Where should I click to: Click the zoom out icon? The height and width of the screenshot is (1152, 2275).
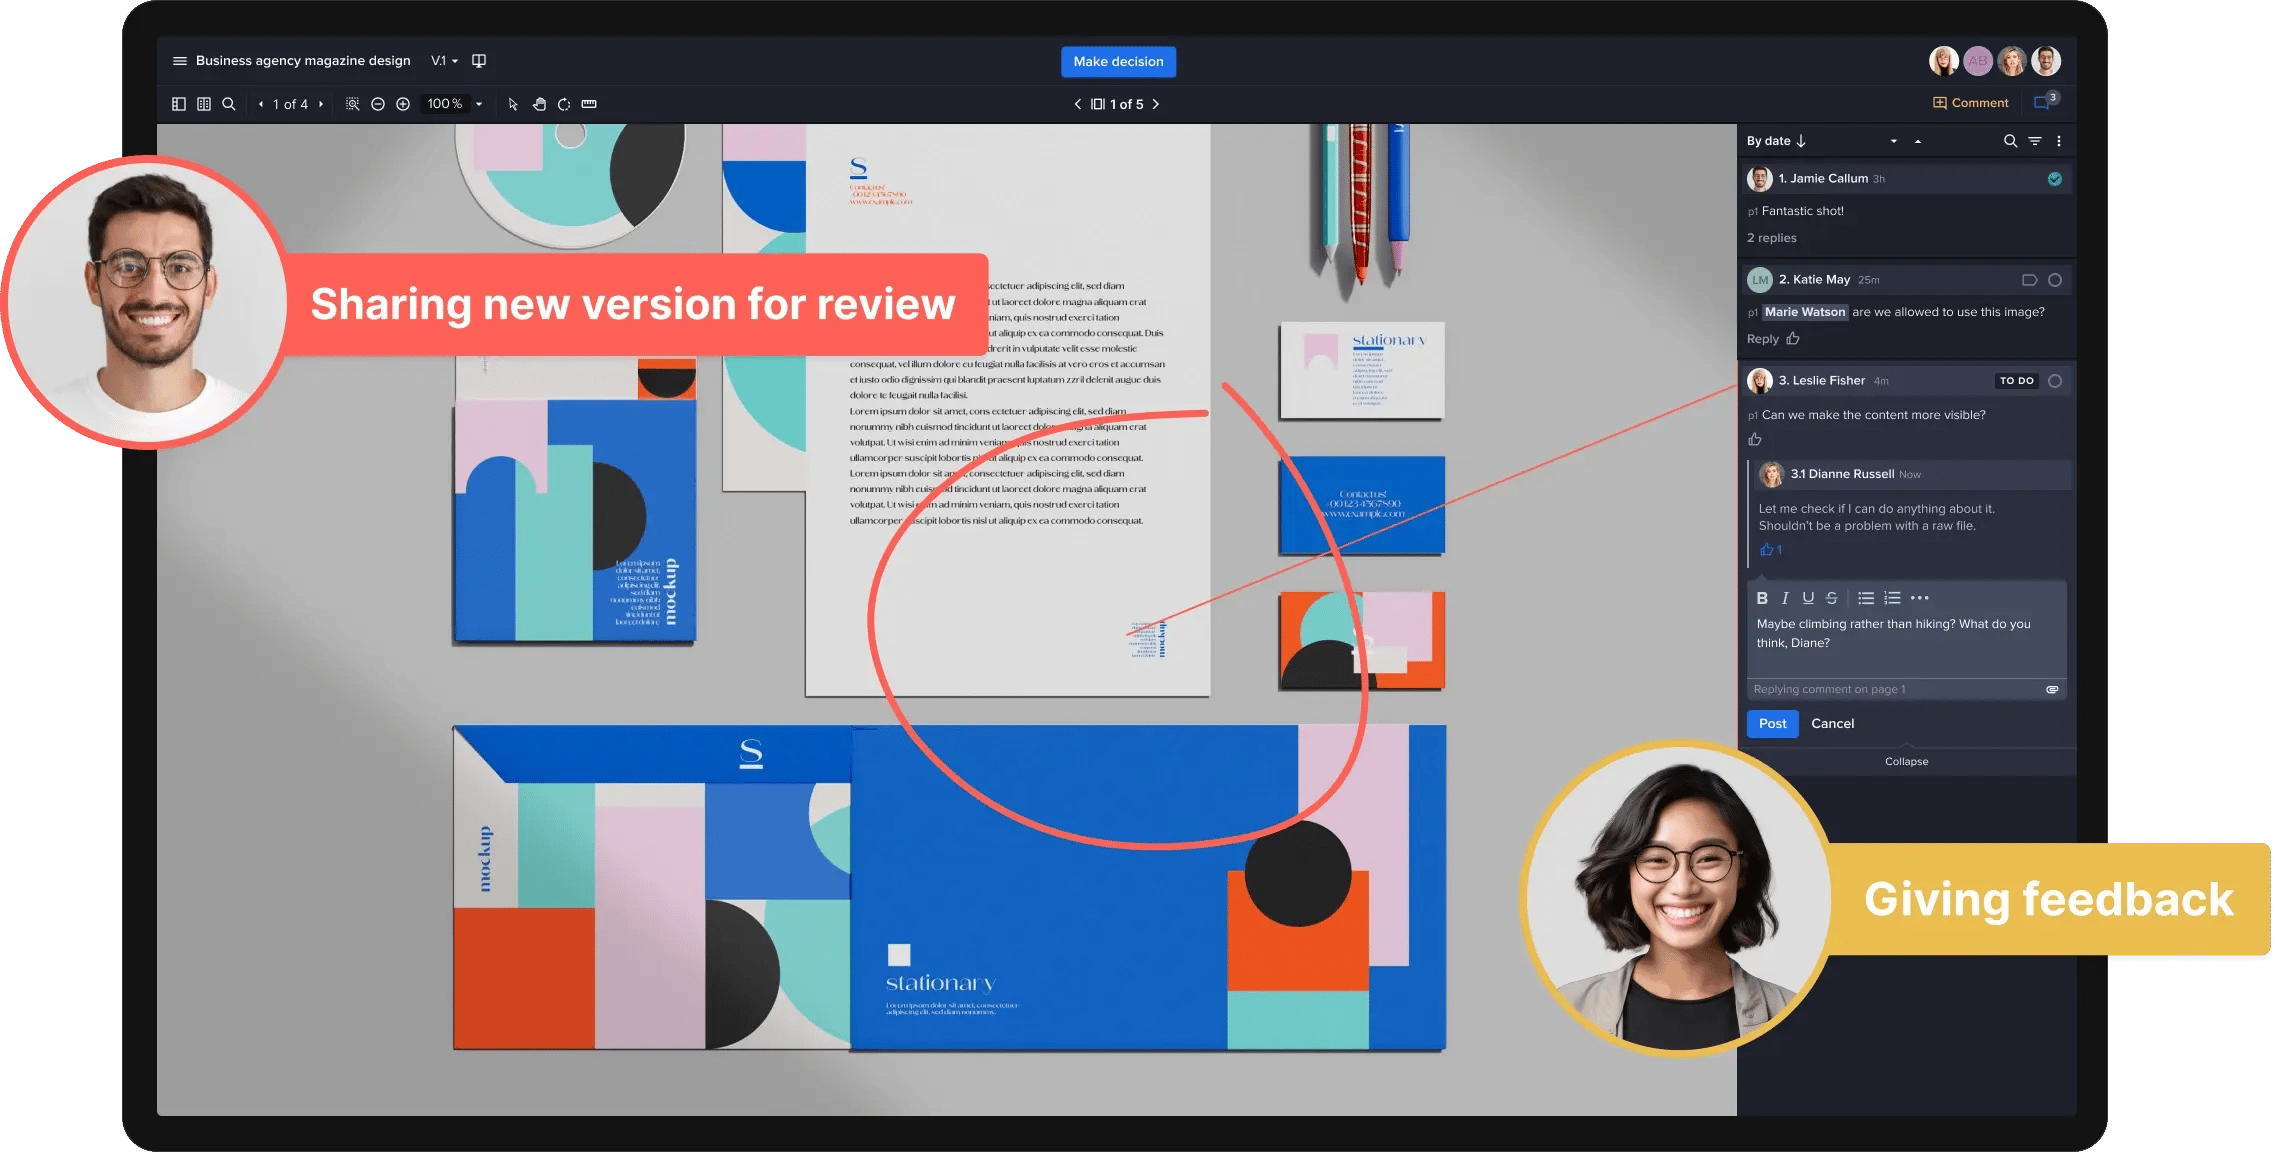378,104
